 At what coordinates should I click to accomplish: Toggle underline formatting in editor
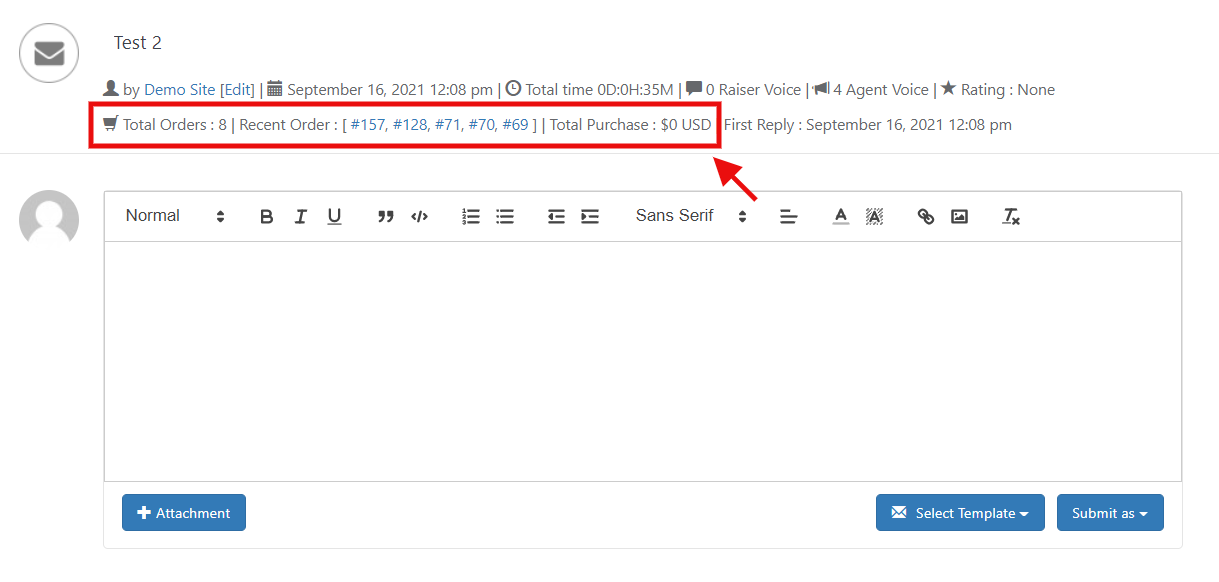pyautogui.click(x=334, y=216)
